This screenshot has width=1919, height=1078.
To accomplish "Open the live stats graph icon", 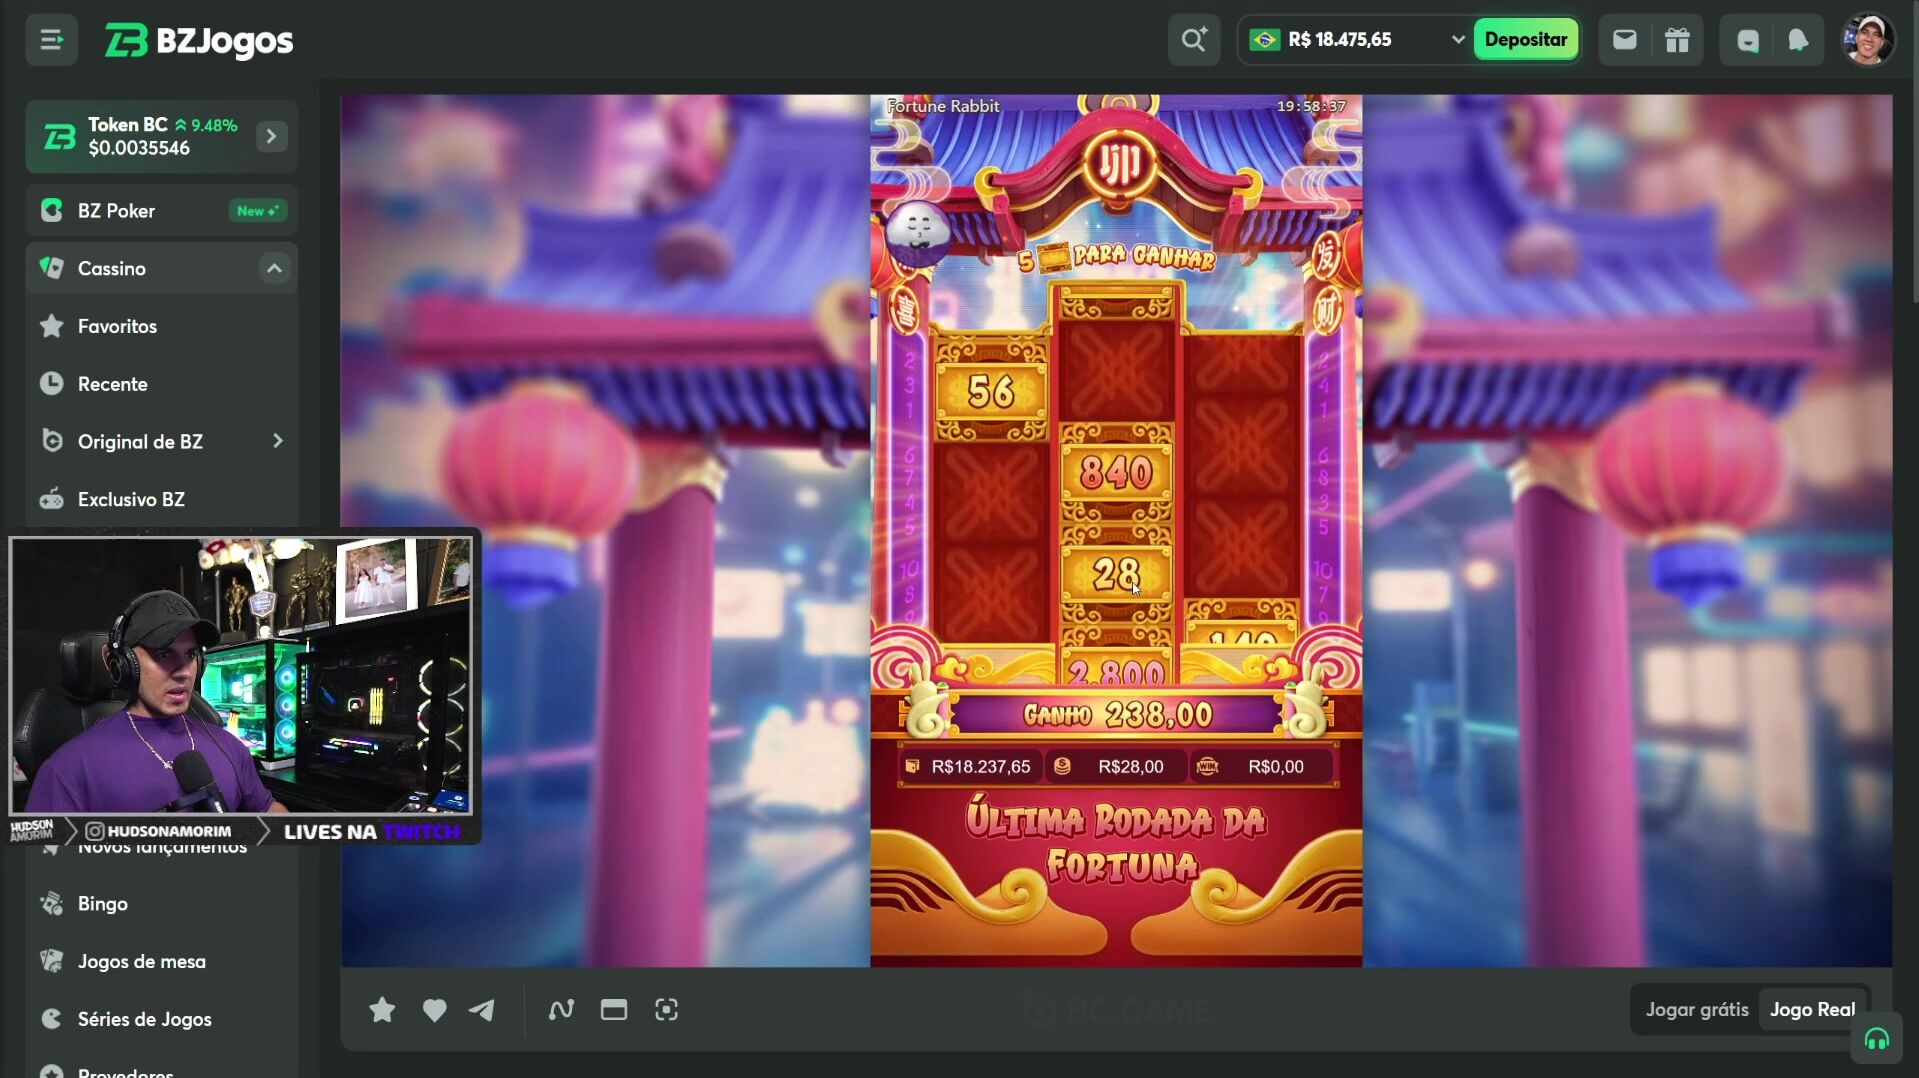I will pyautogui.click(x=561, y=1010).
